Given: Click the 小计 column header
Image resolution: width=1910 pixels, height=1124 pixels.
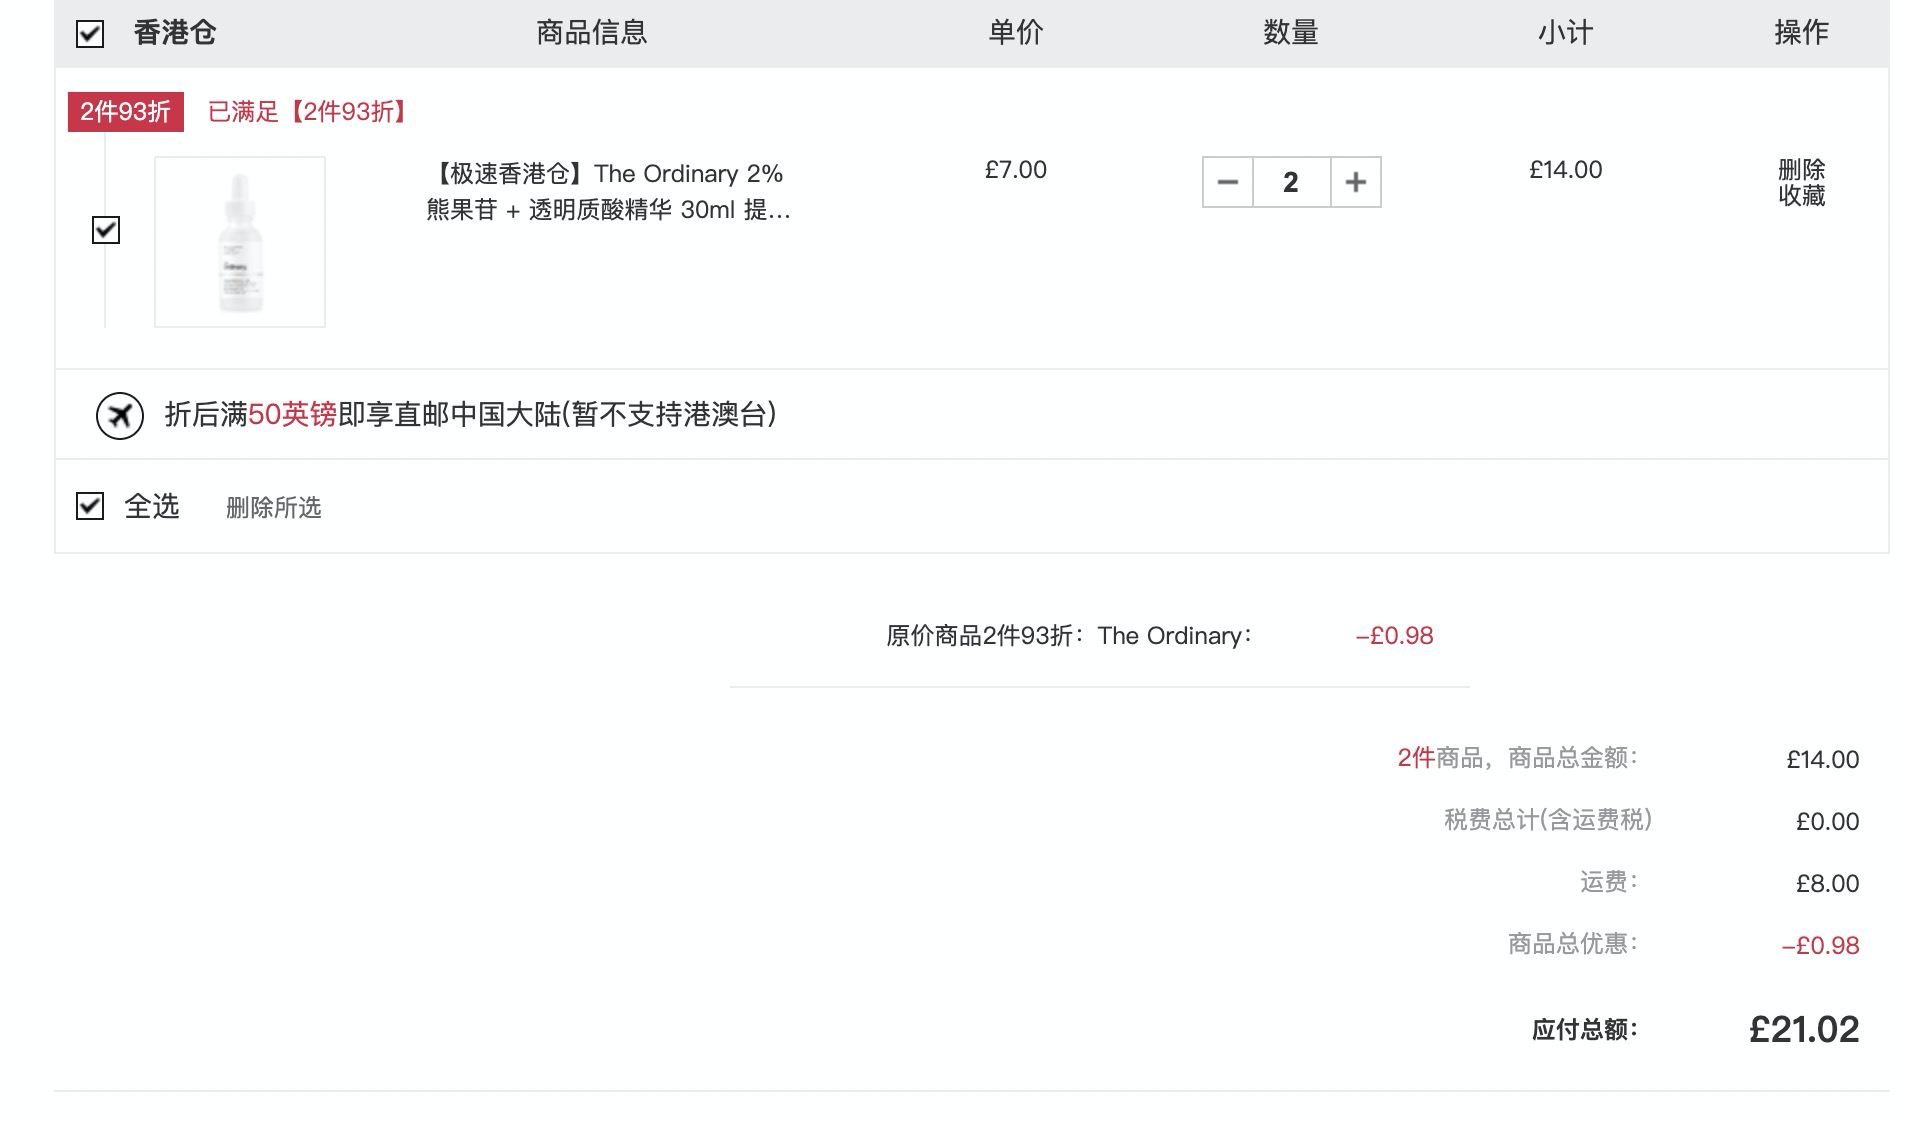Looking at the screenshot, I should [1566, 33].
